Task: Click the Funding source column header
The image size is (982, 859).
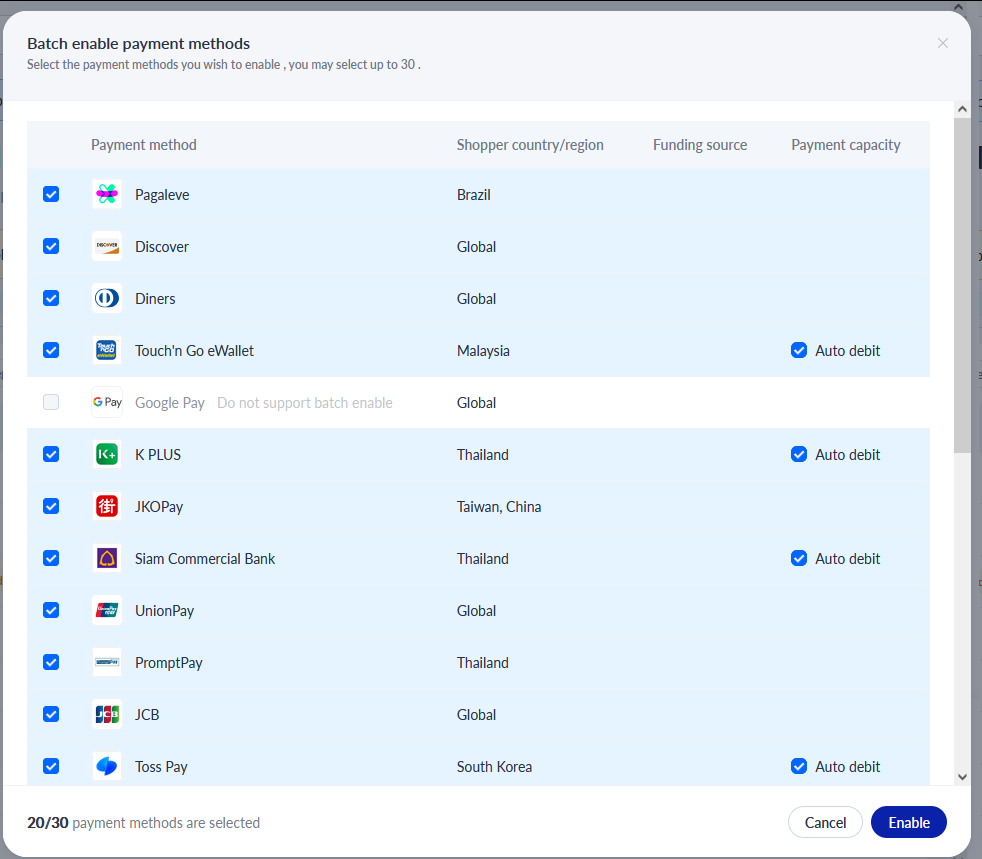Action: 700,145
